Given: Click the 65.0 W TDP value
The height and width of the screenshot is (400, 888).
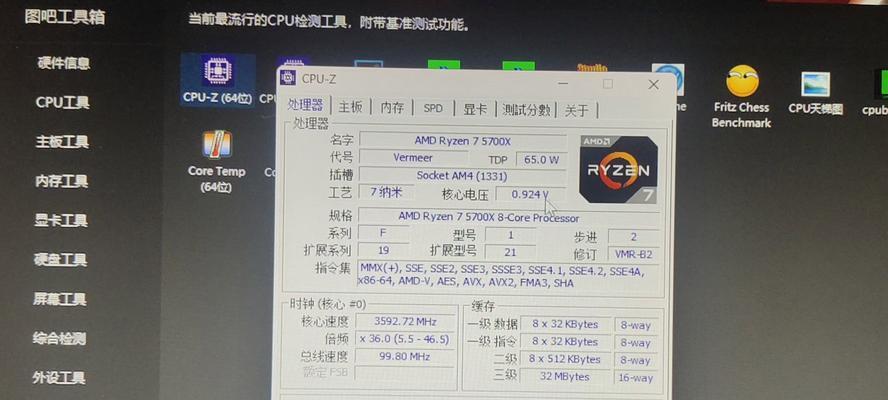Looking at the screenshot, I should click(x=541, y=160).
